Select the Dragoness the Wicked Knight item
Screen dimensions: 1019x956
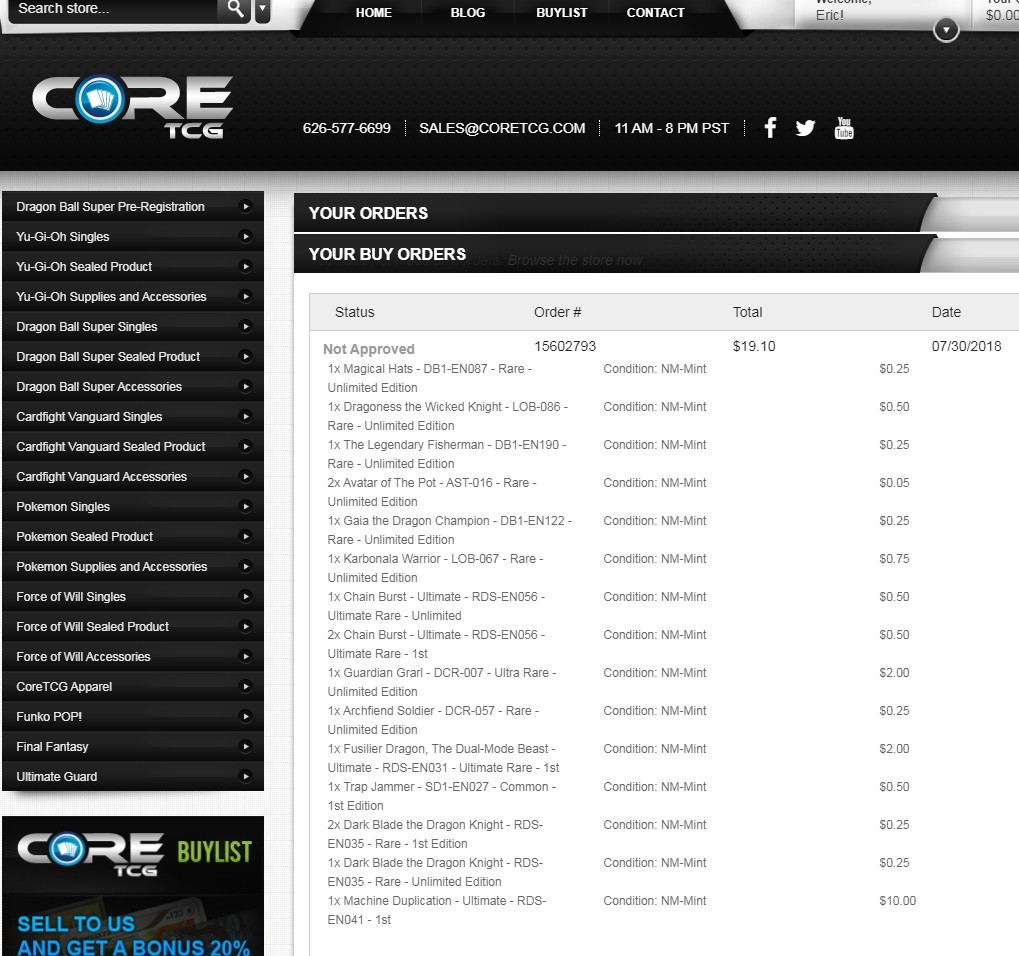pos(448,416)
